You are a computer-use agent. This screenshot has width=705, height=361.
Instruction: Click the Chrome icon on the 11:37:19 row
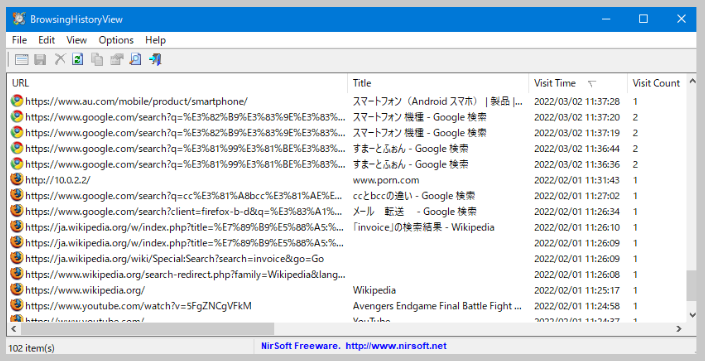point(17,132)
